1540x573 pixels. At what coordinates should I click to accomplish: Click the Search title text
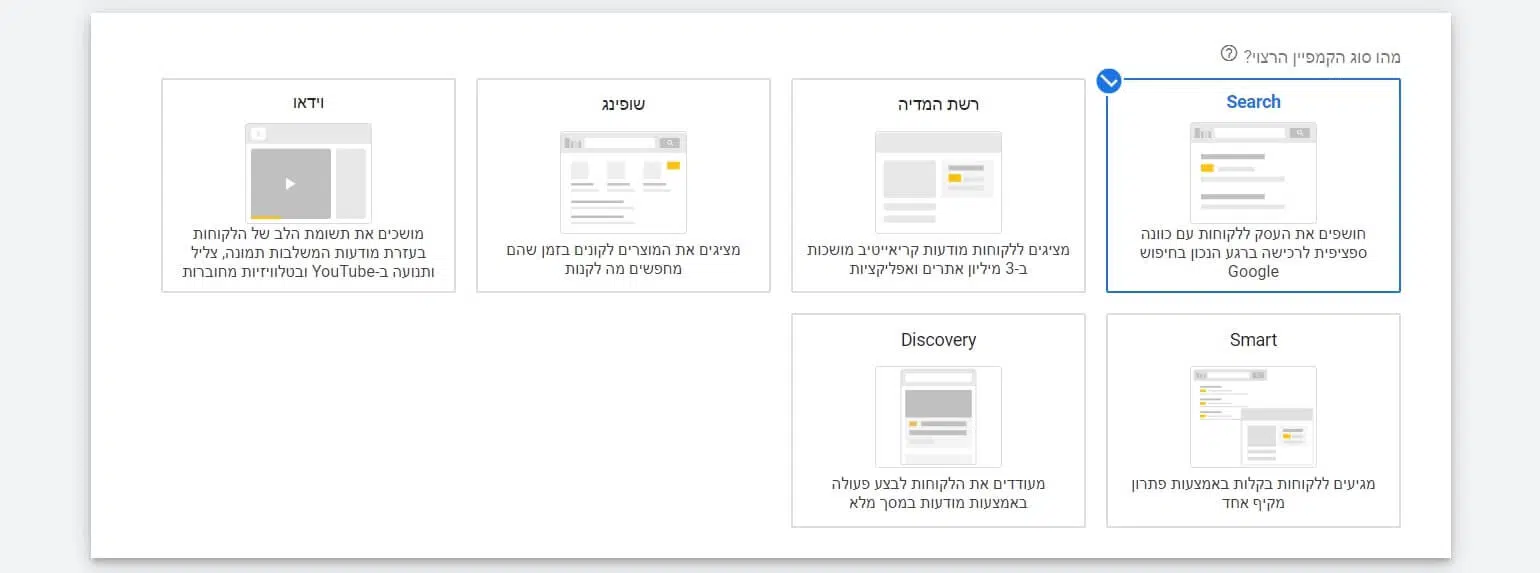(1253, 102)
